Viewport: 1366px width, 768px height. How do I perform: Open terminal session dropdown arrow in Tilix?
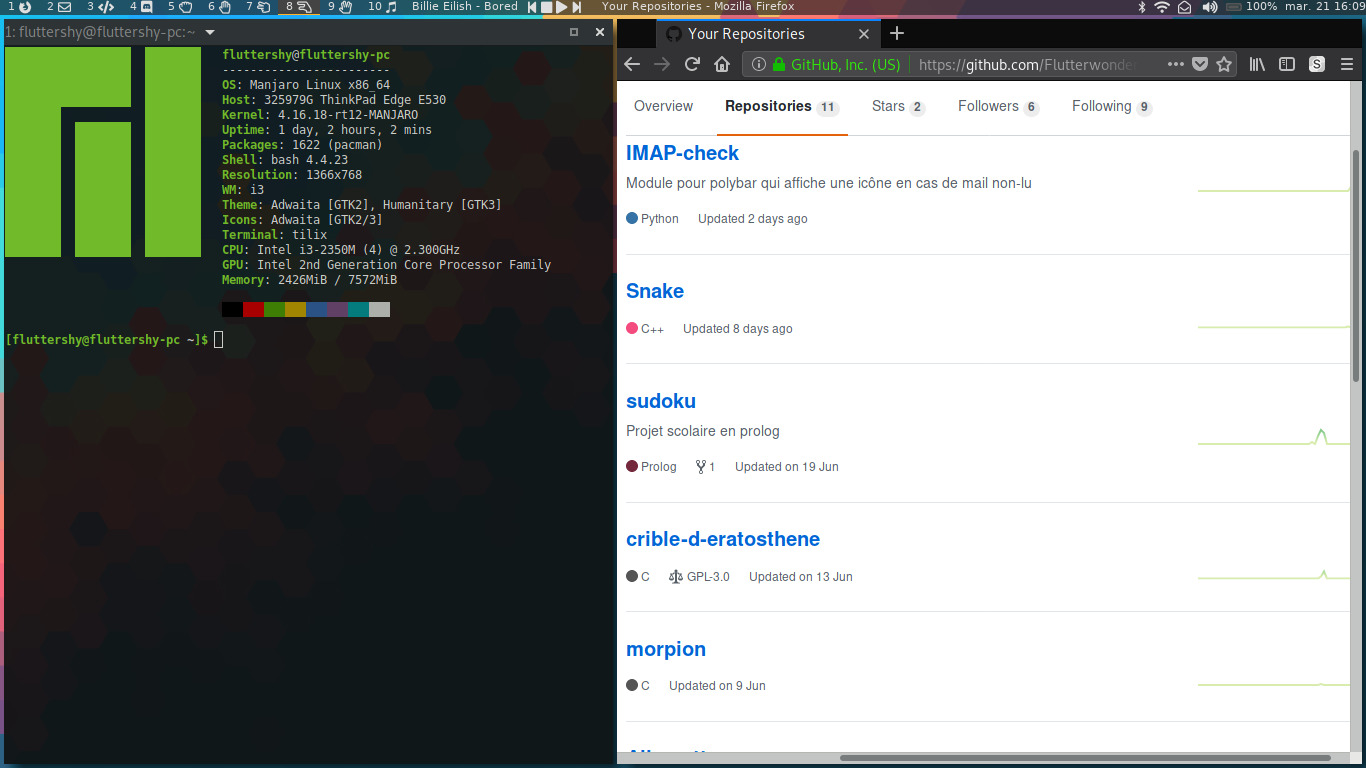click(210, 32)
